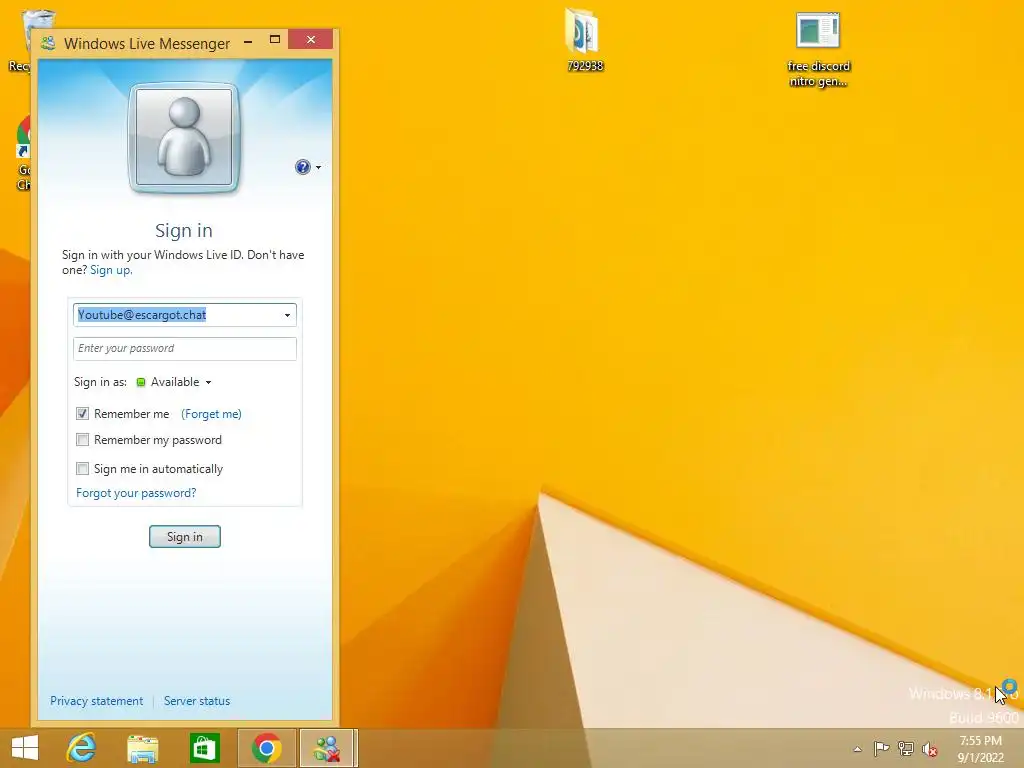Click the muted volume tray icon
The width and height of the screenshot is (1024, 768).
tap(929, 749)
